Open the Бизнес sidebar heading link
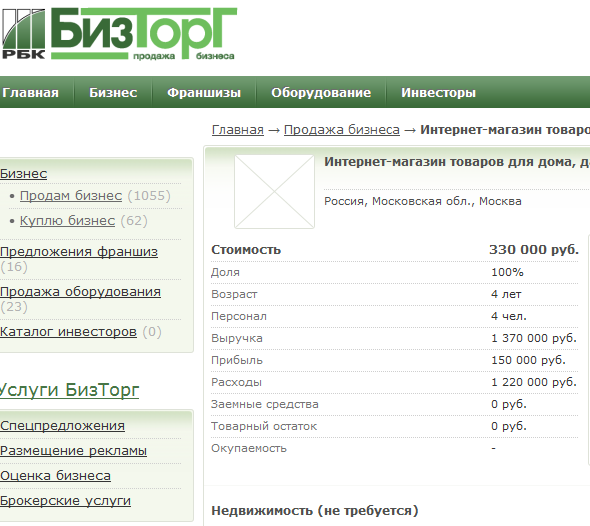The width and height of the screenshot is (590, 526). 23,173
